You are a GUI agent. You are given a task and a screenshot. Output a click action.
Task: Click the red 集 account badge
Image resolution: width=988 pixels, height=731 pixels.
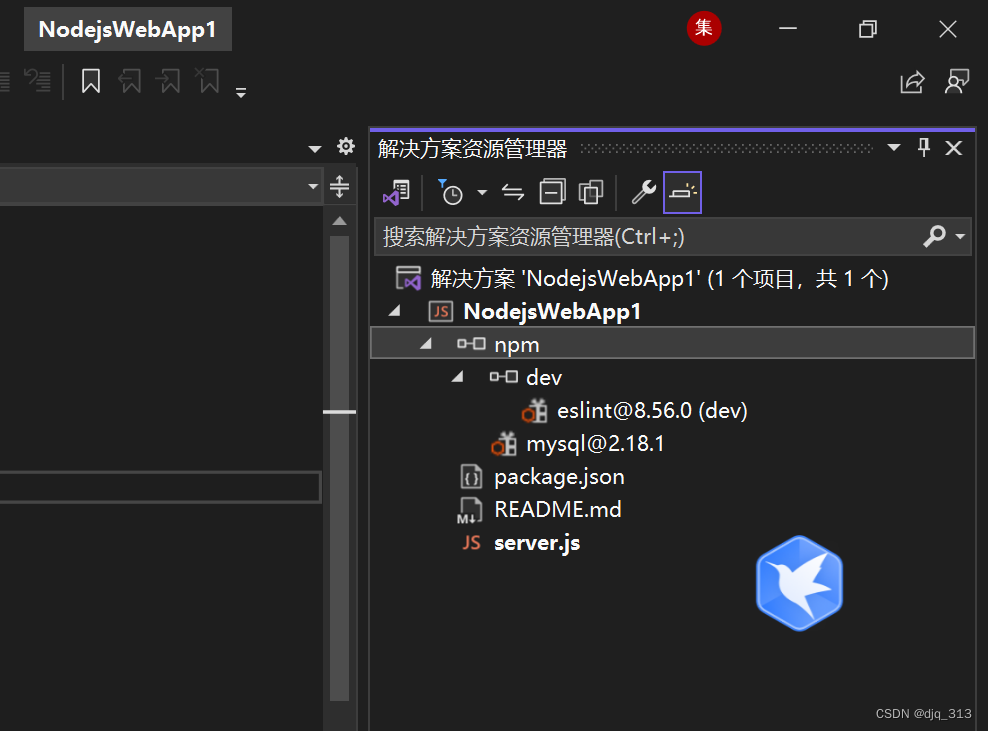[704, 28]
